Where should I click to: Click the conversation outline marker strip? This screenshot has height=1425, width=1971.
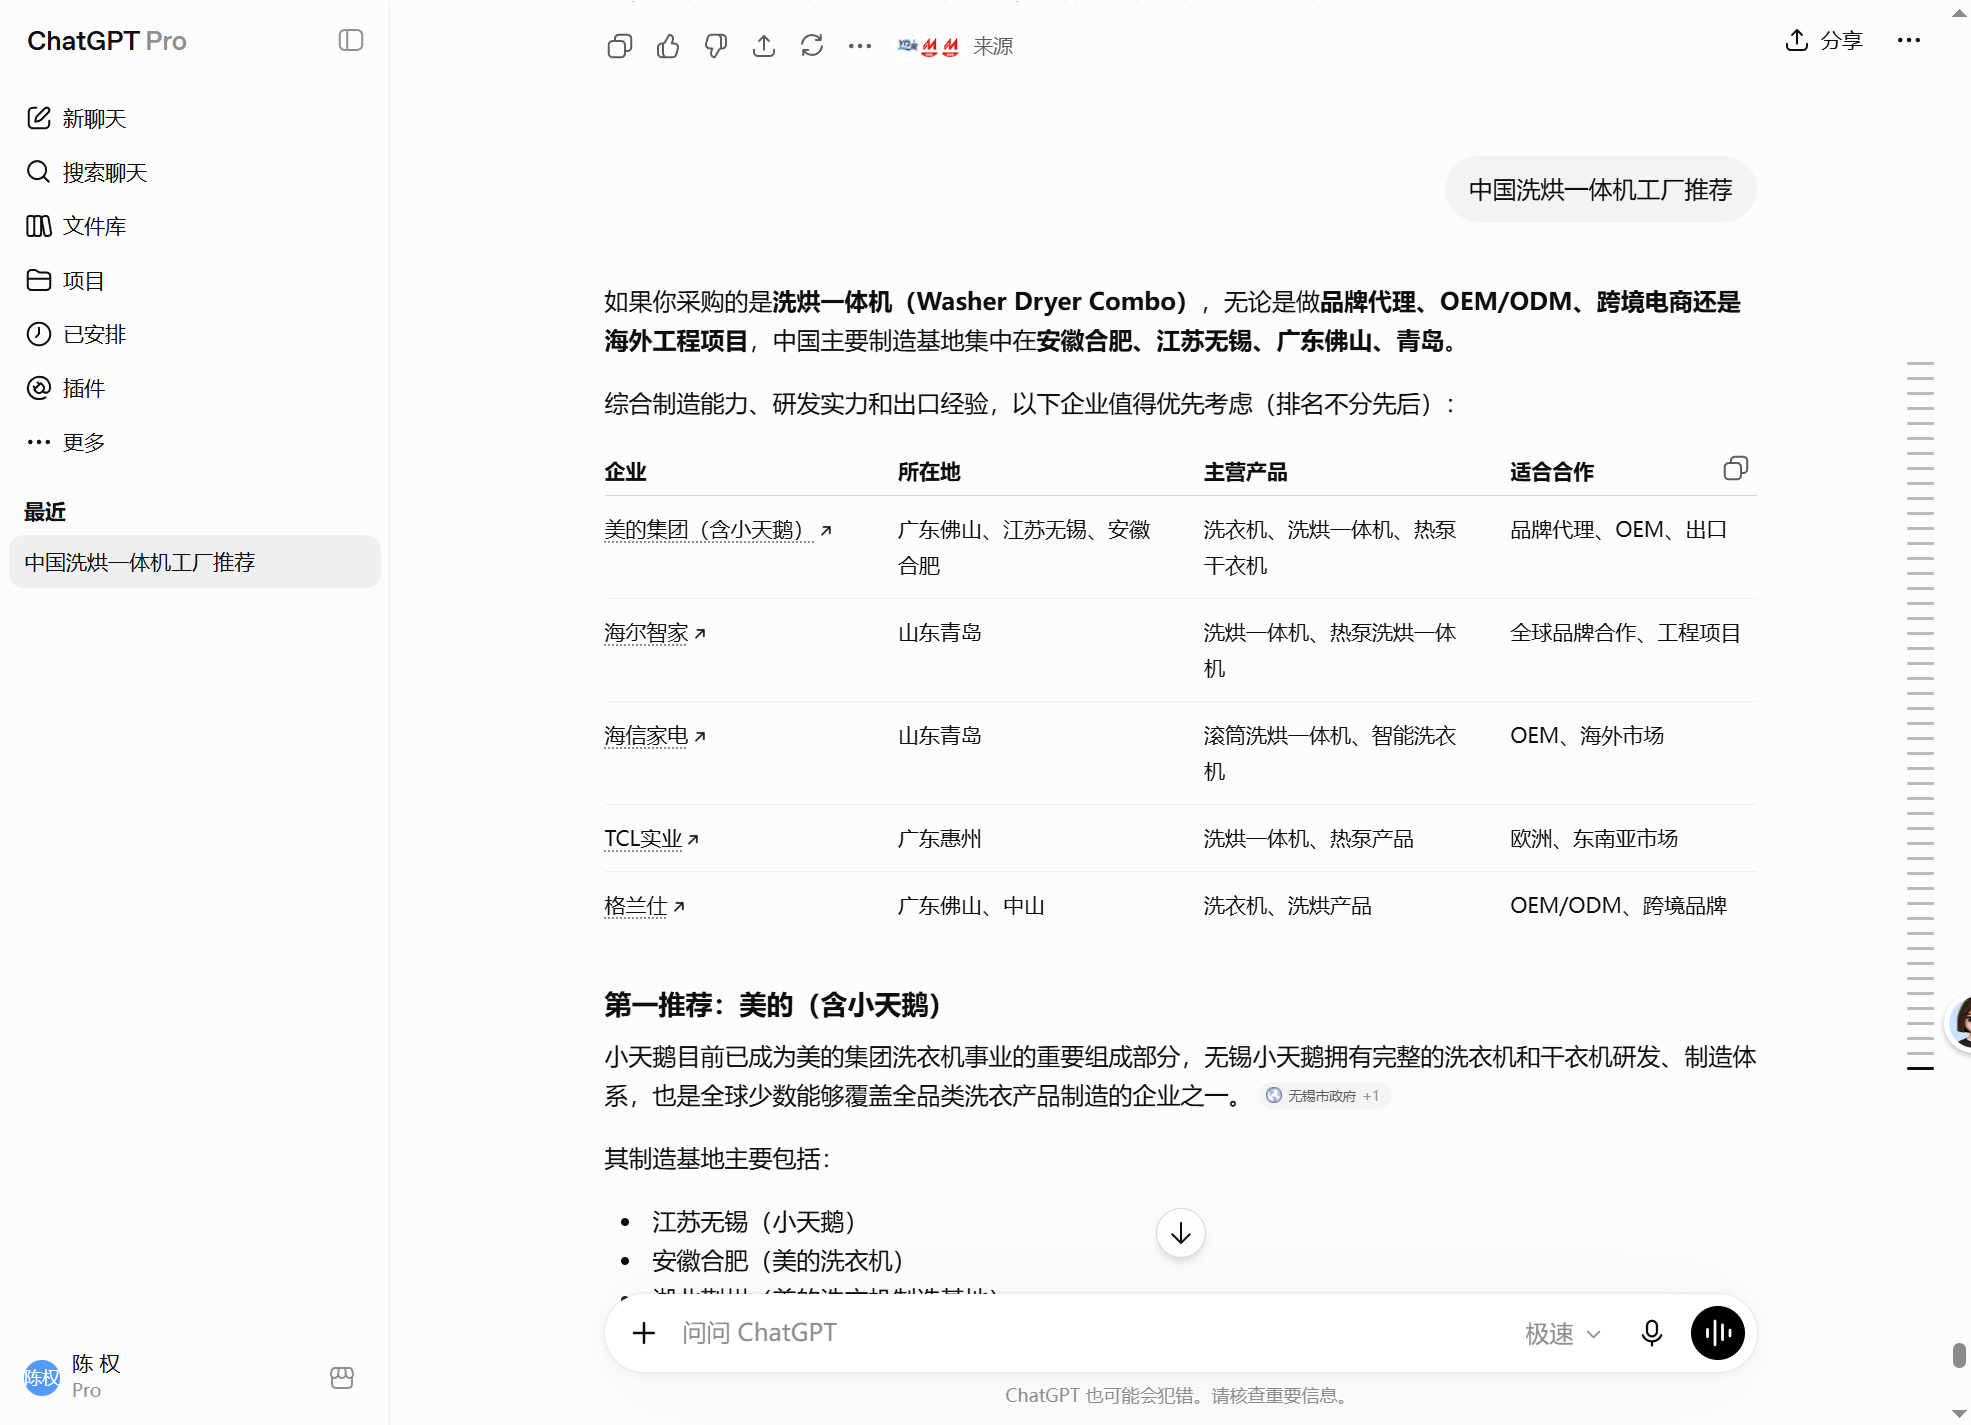pos(1920,716)
